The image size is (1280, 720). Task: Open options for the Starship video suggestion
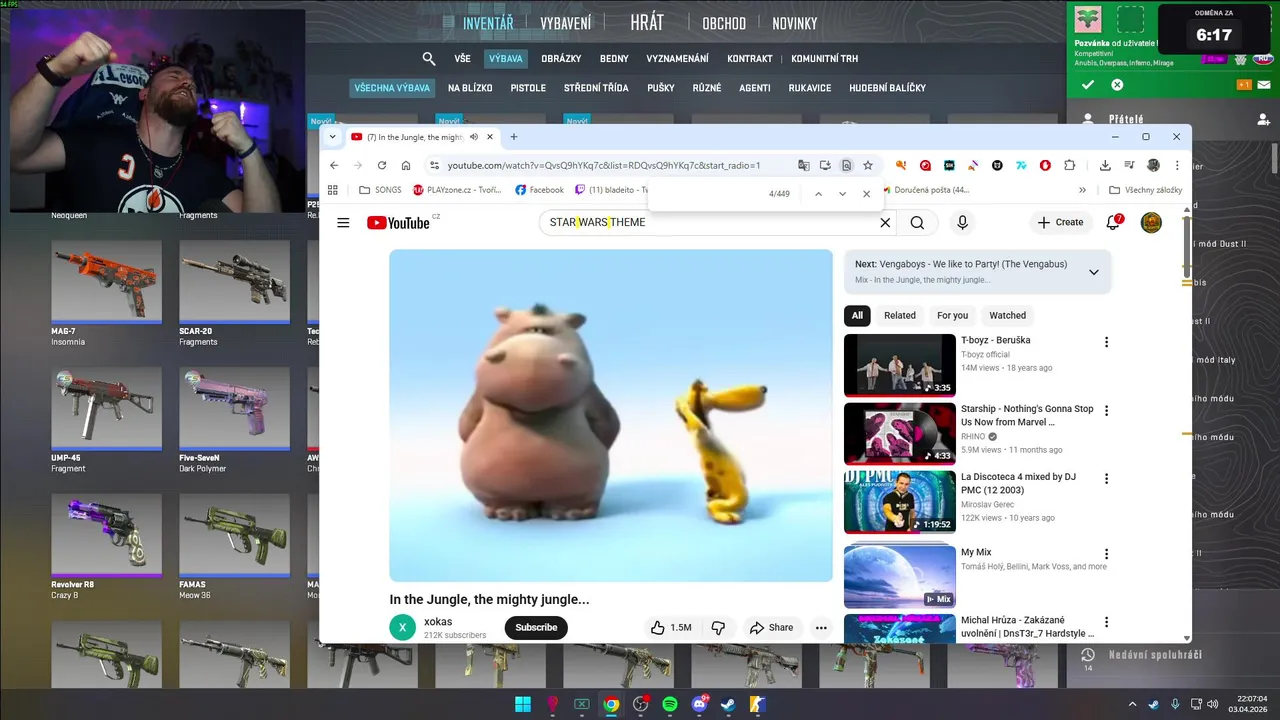pos(1106,410)
